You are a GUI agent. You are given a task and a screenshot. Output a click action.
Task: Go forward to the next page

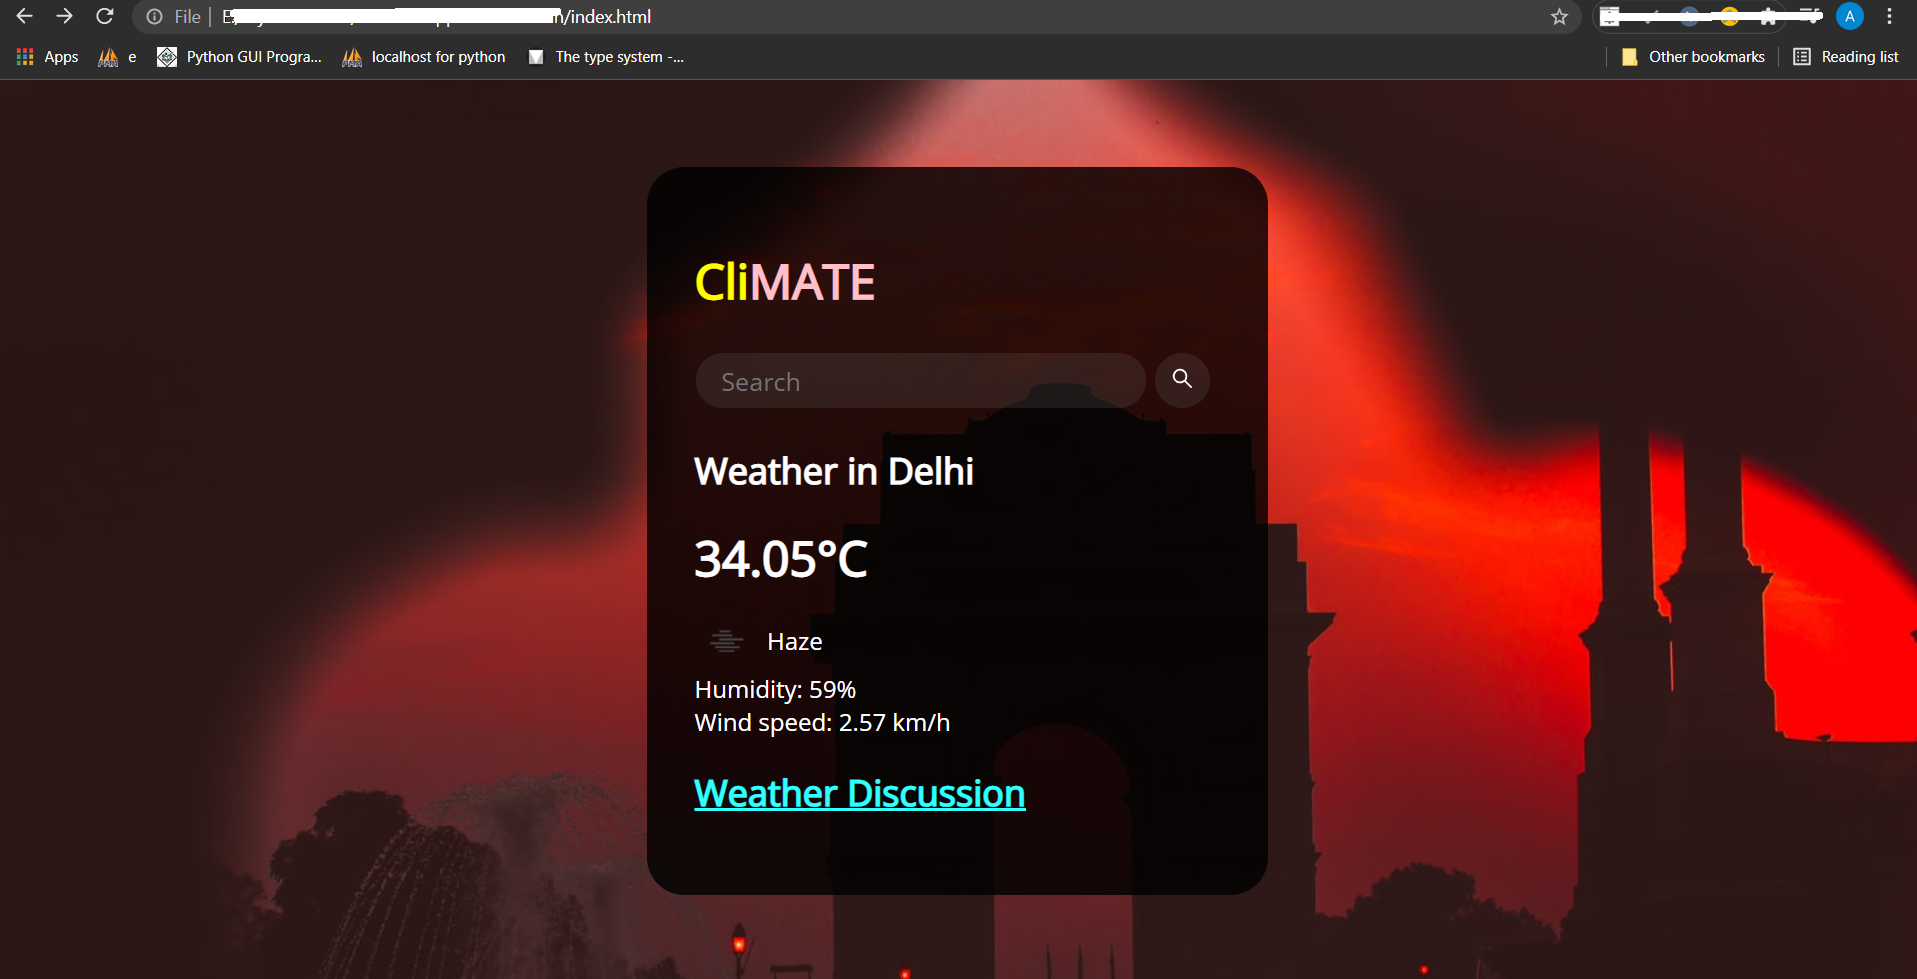[x=64, y=16]
